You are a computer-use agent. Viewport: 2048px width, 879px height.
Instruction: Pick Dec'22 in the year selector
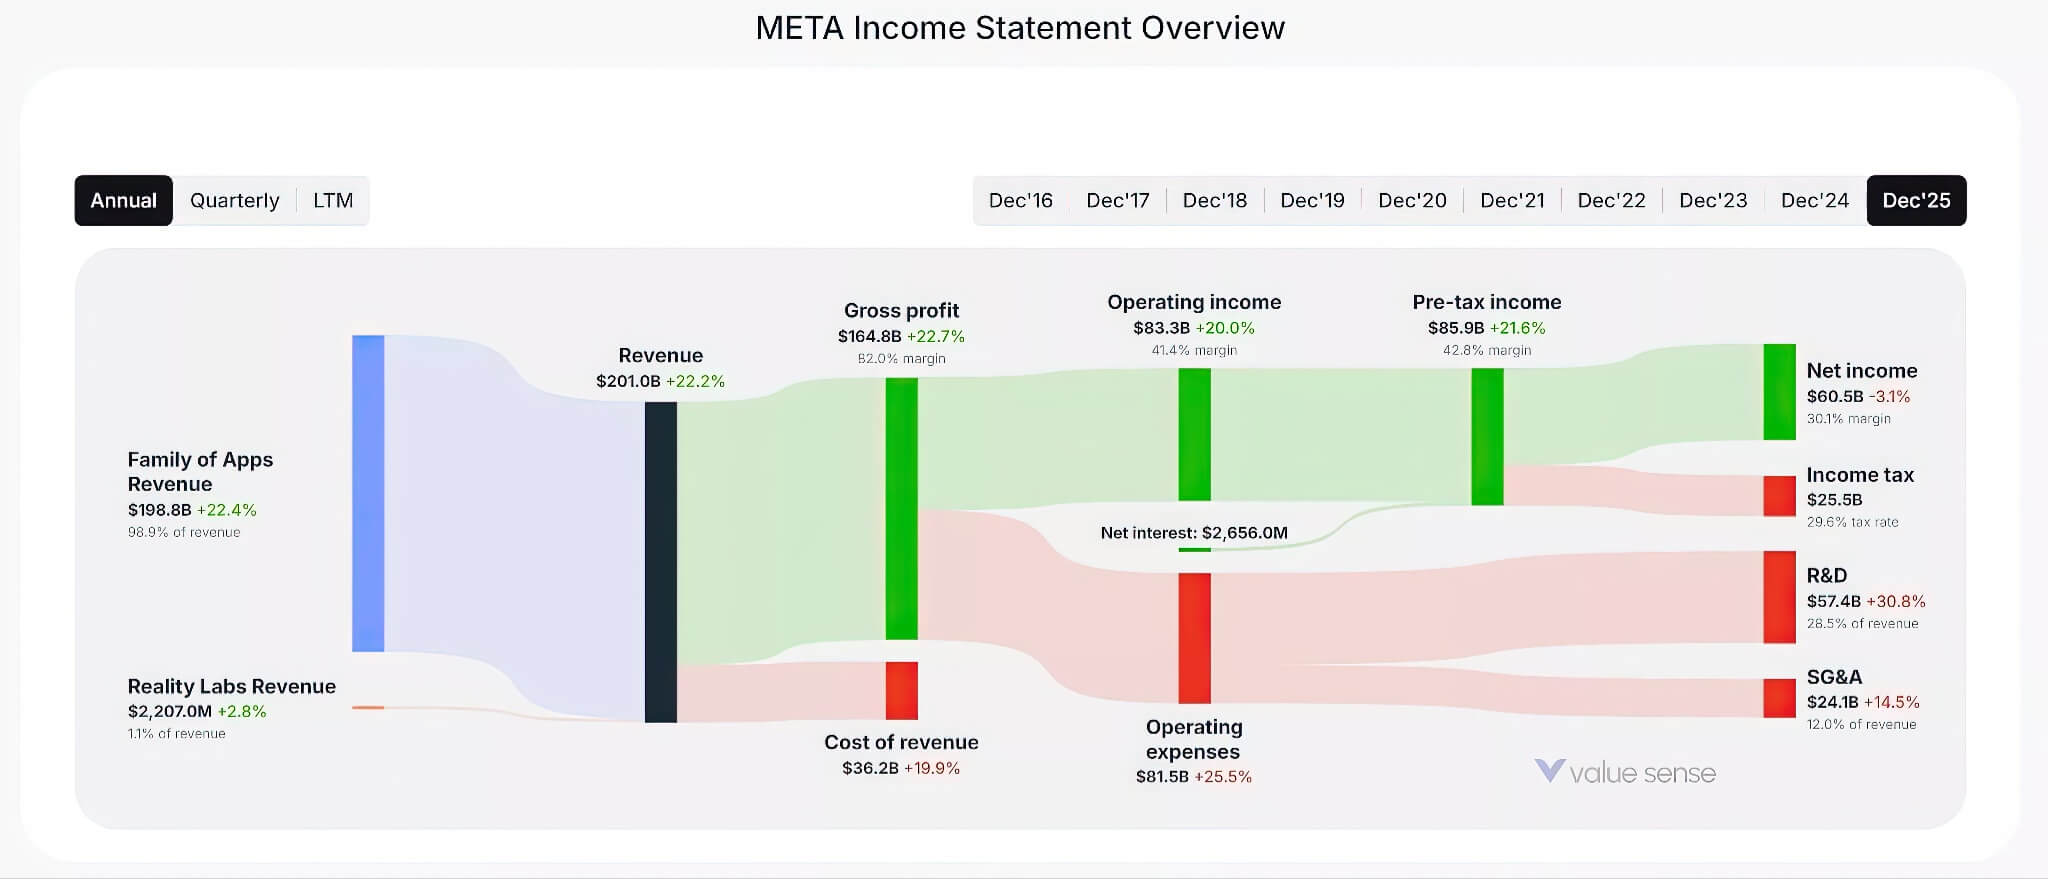pos(1610,200)
